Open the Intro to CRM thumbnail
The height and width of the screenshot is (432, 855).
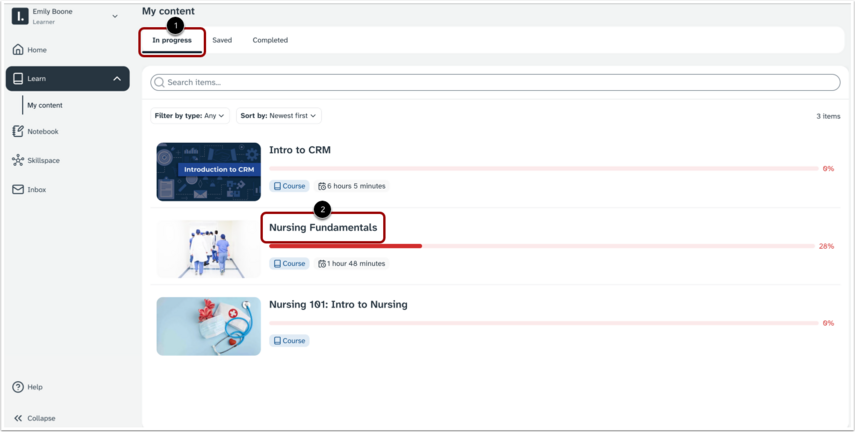[208, 172]
